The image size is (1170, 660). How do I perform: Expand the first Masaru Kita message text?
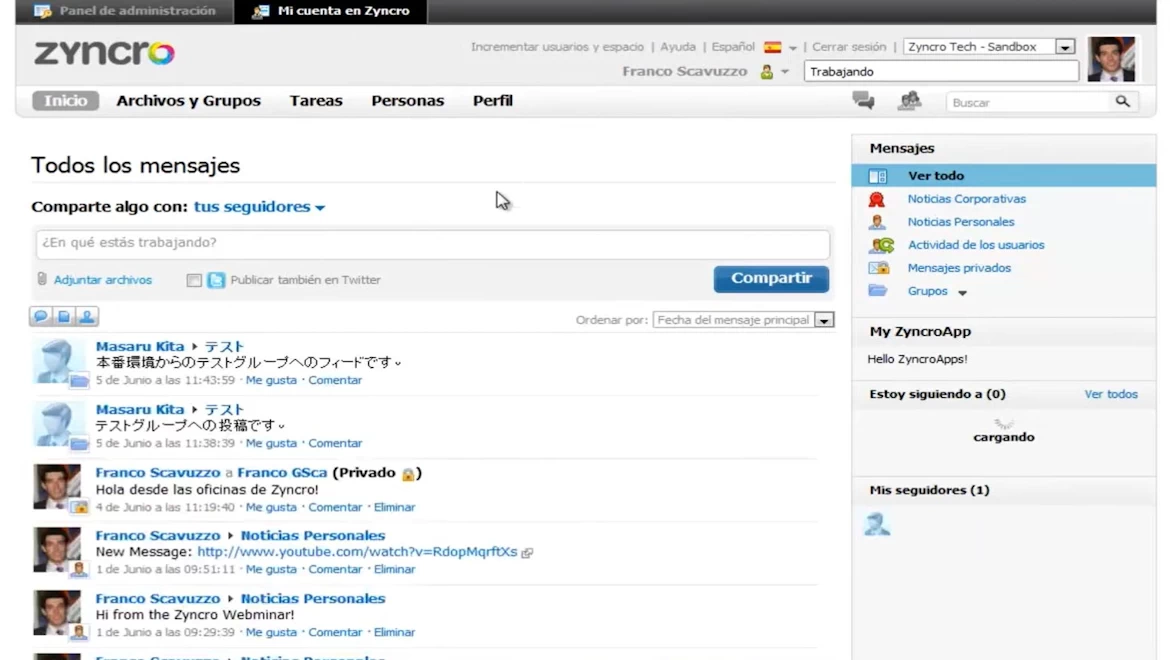tap(398, 363)
